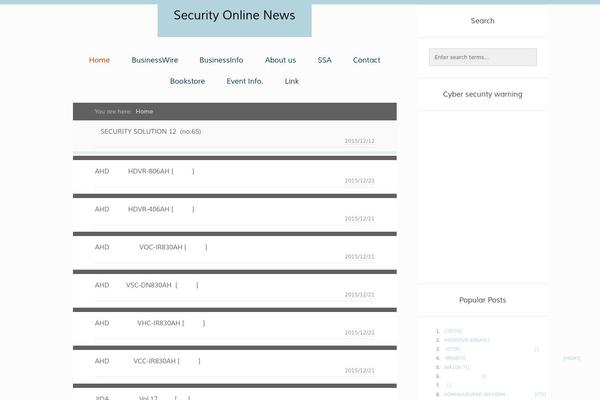Go to the Home menu item
The width and height of the screenshot is (600, 400).
click(99, 60)
